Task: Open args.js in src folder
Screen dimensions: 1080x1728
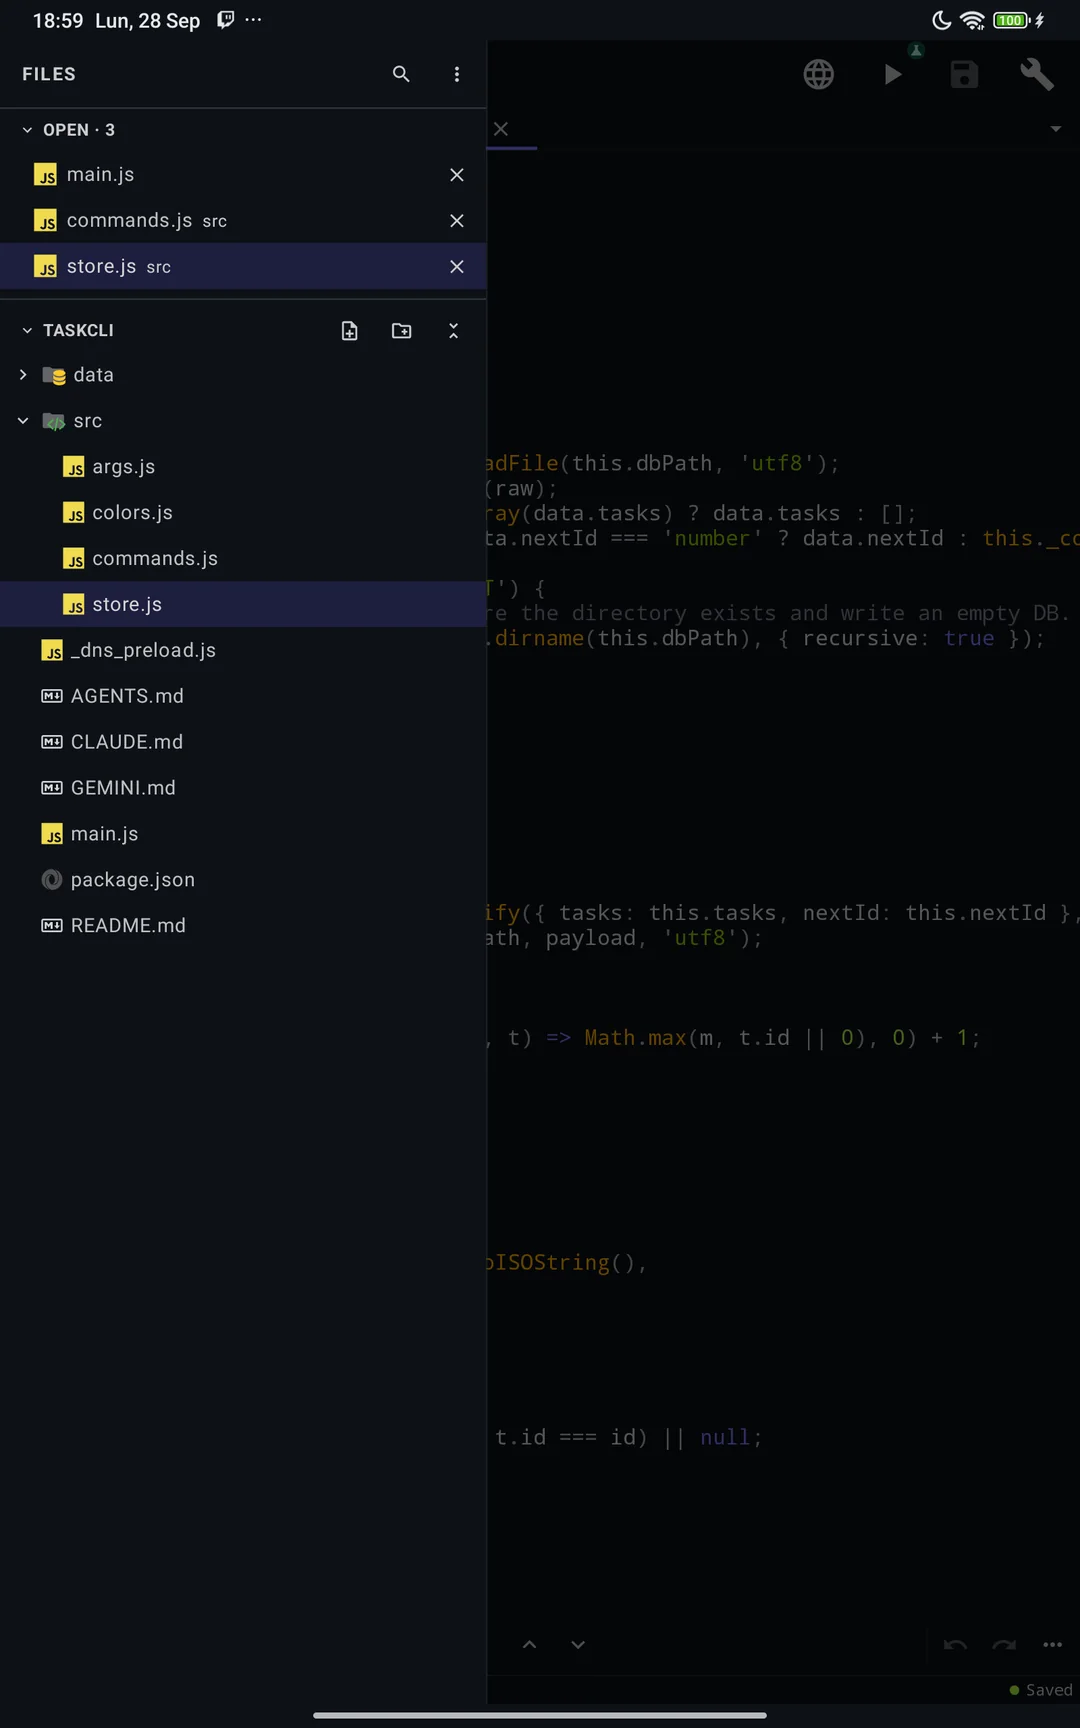Action: 243,467
